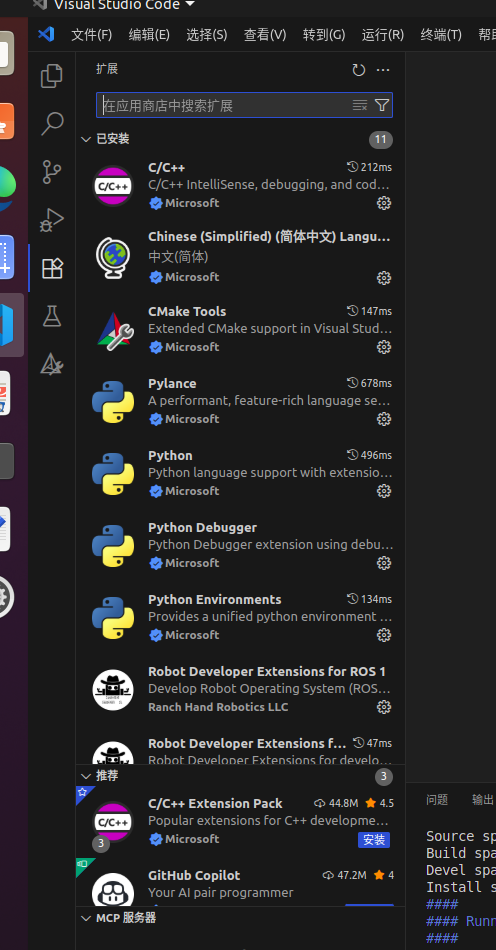Open the extensions panel more actions menu
Viewport: 496px width, 950px height.
(383, 70)
